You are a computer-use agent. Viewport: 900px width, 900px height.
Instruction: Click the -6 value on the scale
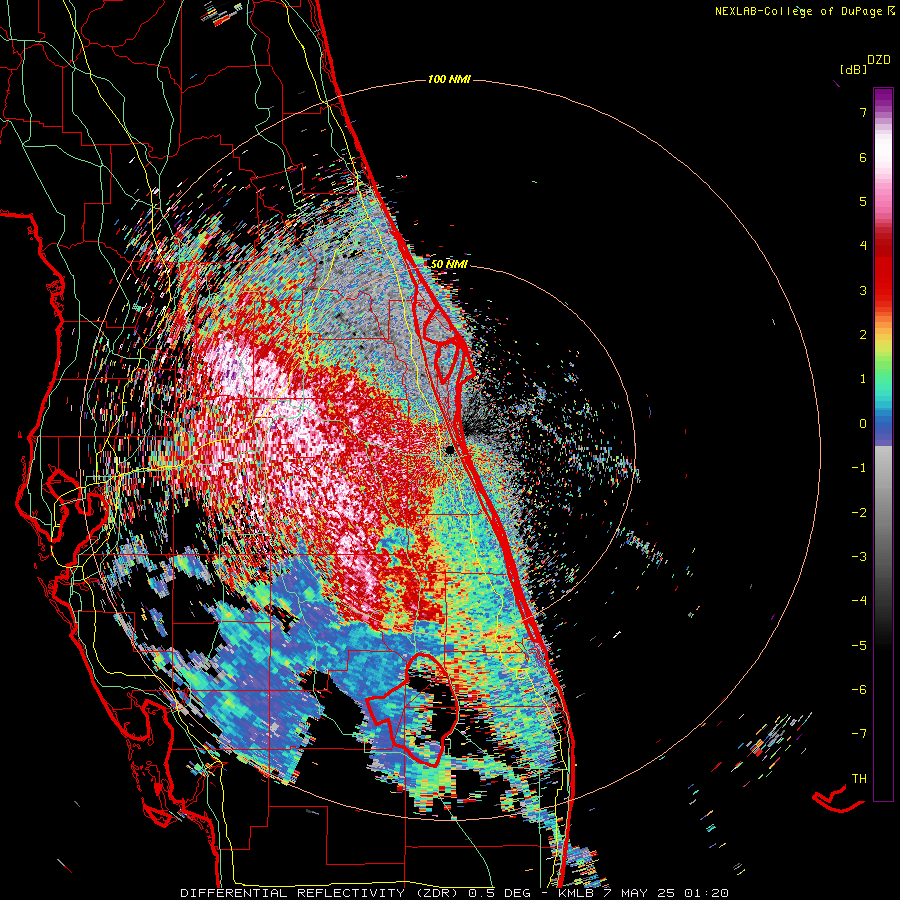tap(859, 690)
